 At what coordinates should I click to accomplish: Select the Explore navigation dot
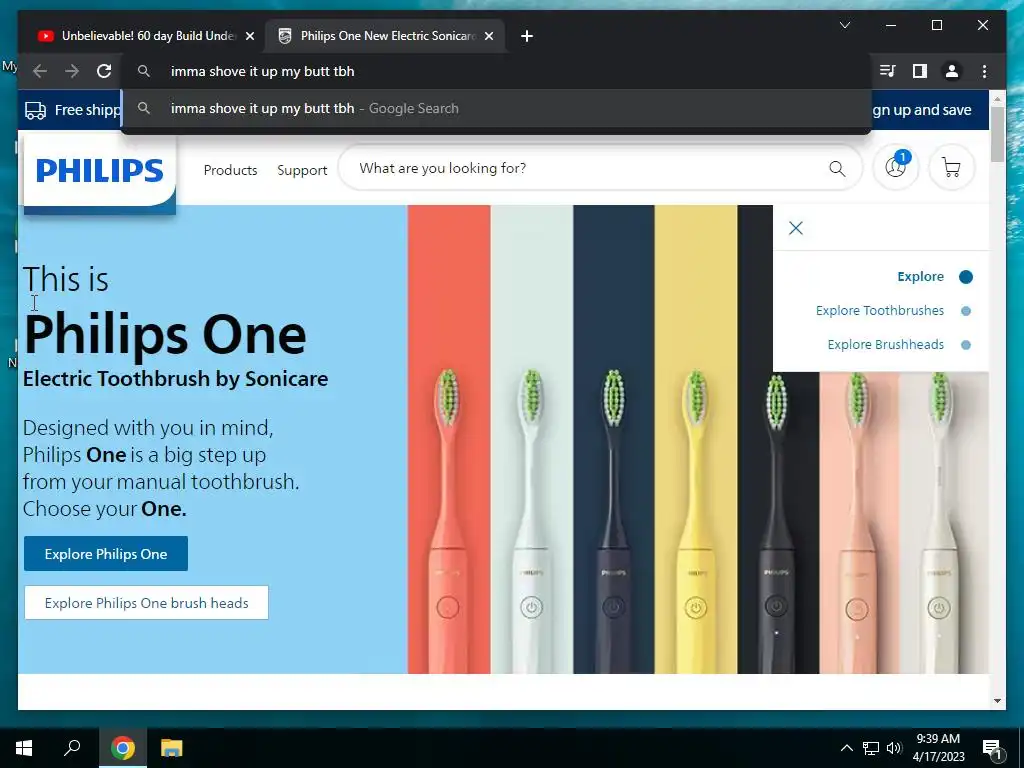tap(966, 277)
